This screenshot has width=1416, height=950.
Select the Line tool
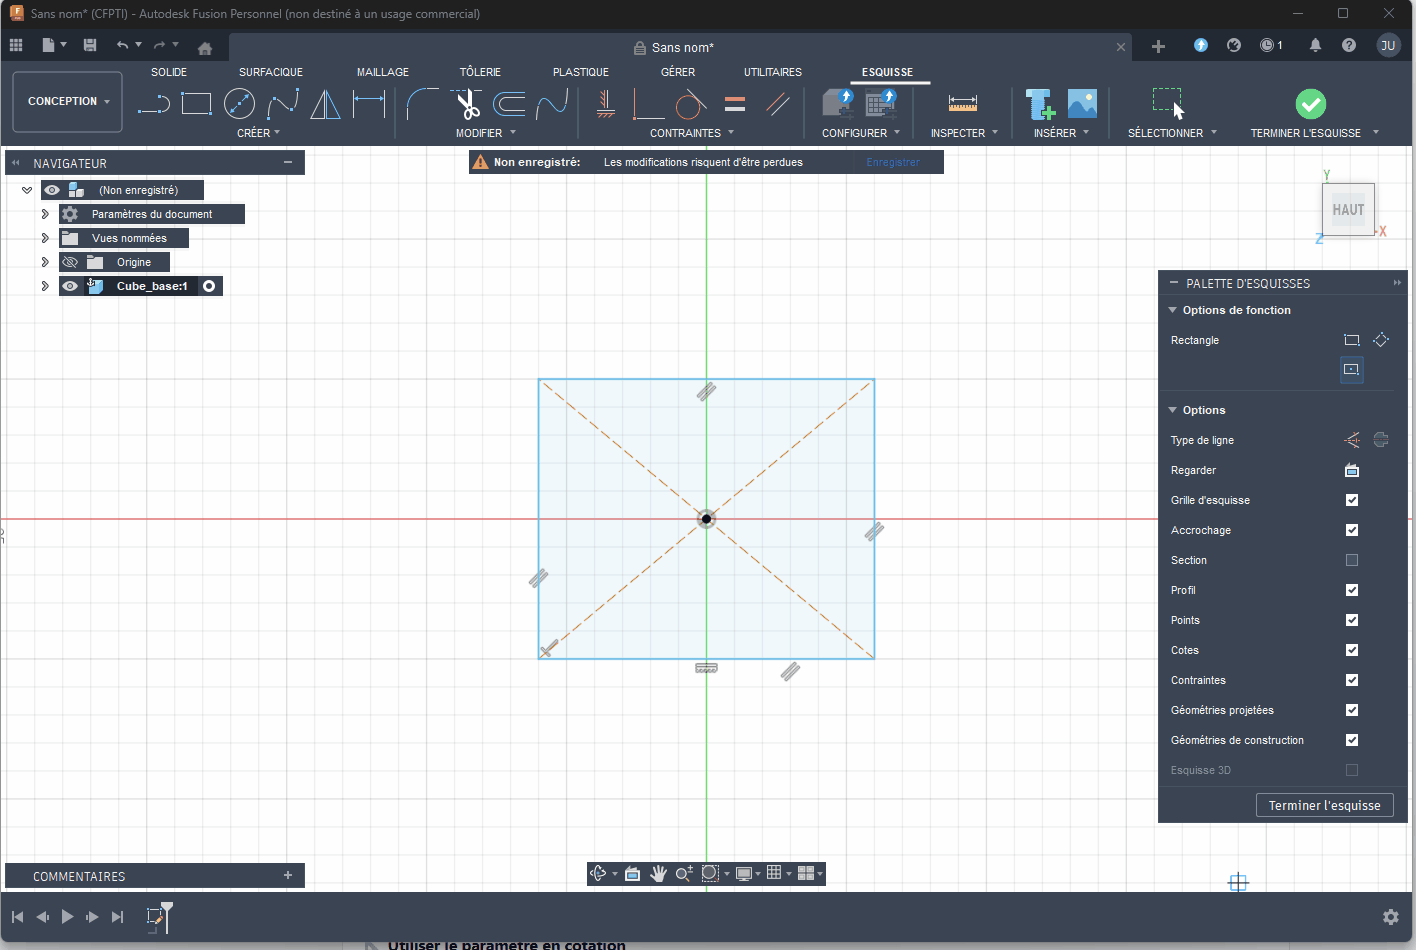[153, 103]
